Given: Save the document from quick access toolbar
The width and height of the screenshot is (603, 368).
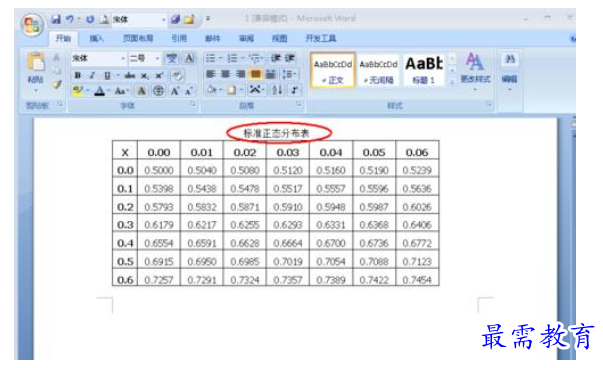Looking at the screenshot, I should click(x=56, y=19).
